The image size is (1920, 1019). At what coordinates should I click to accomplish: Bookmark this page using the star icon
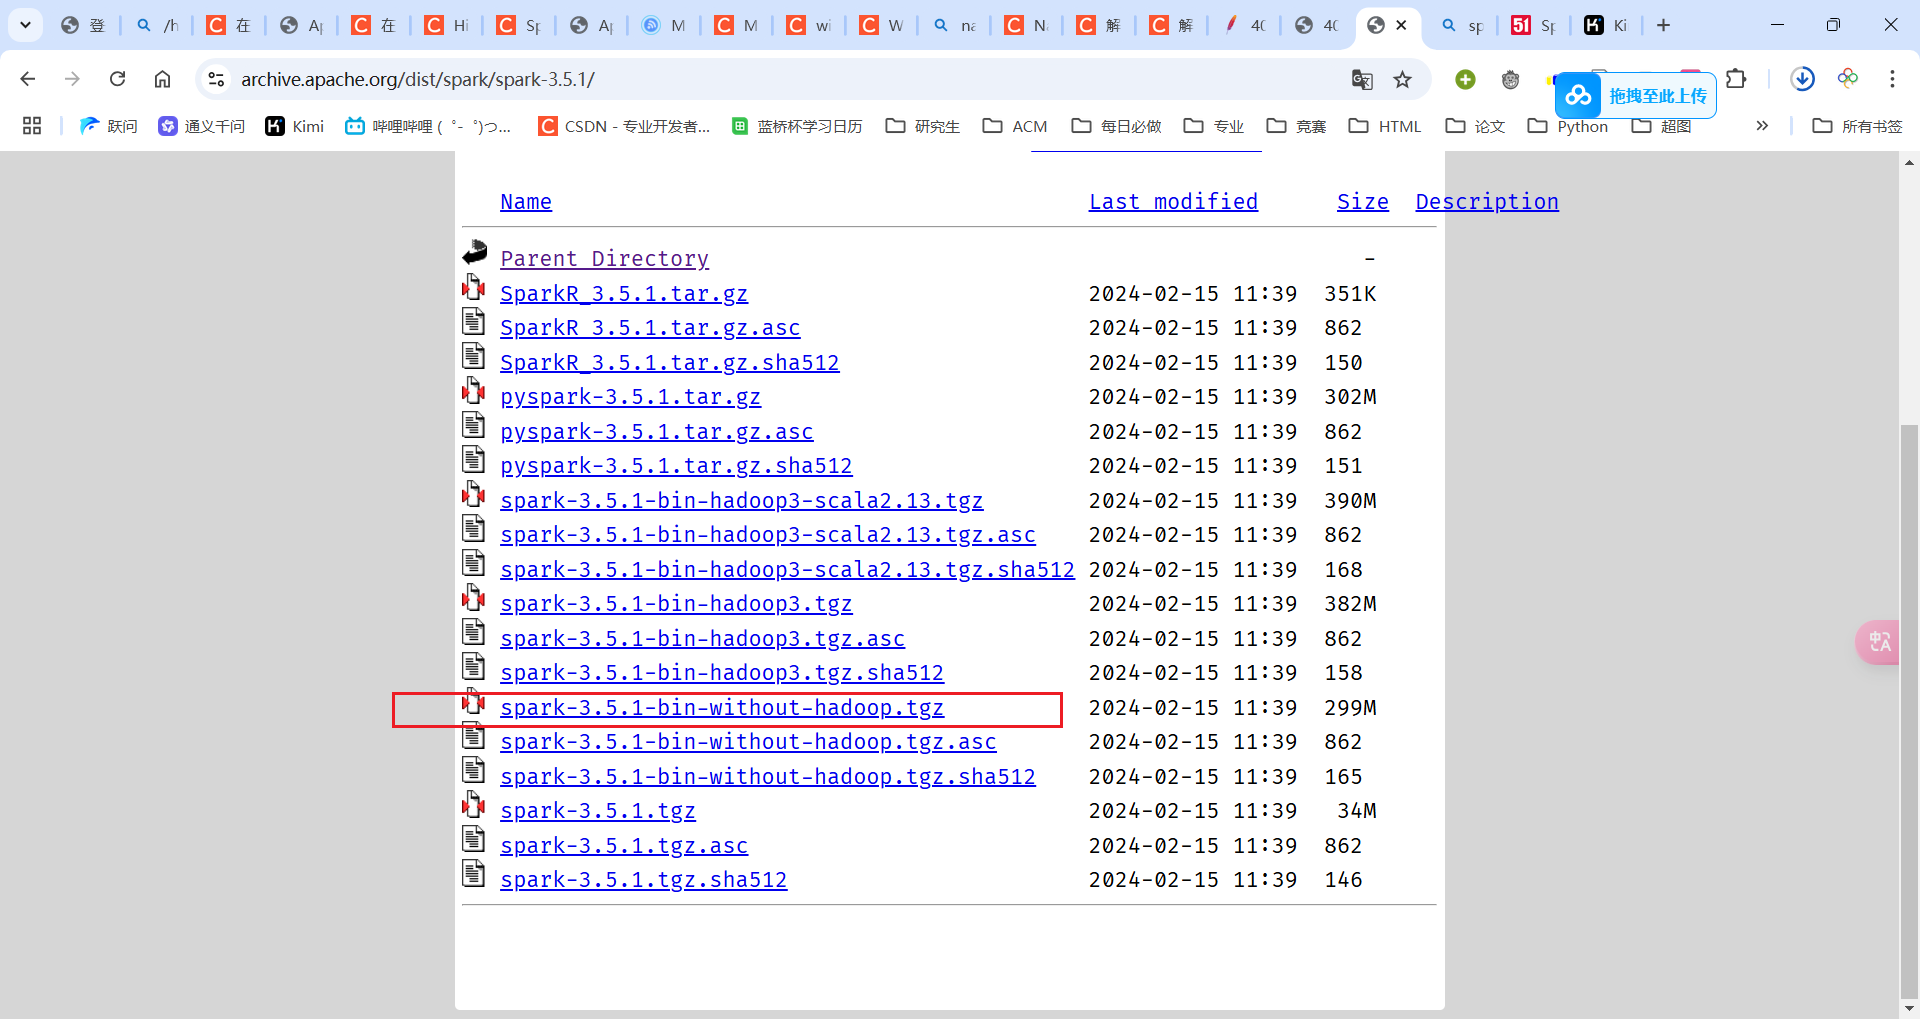coord(1402,79)
